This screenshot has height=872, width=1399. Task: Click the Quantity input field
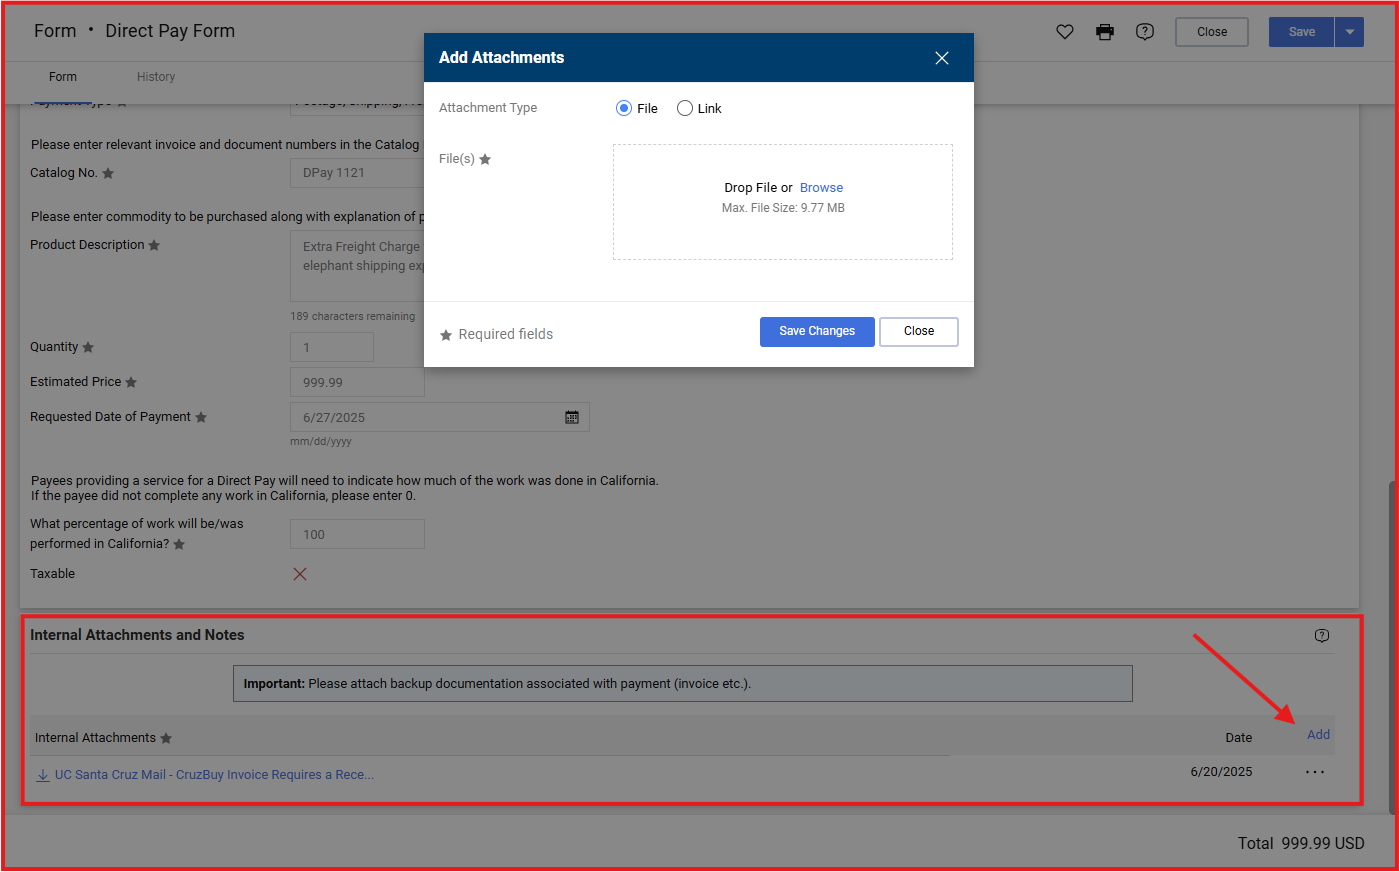332,348
